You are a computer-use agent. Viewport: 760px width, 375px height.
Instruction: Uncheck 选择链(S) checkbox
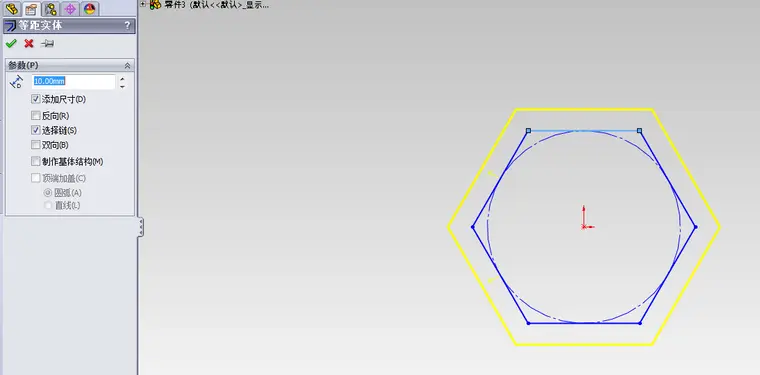[35, 130]
